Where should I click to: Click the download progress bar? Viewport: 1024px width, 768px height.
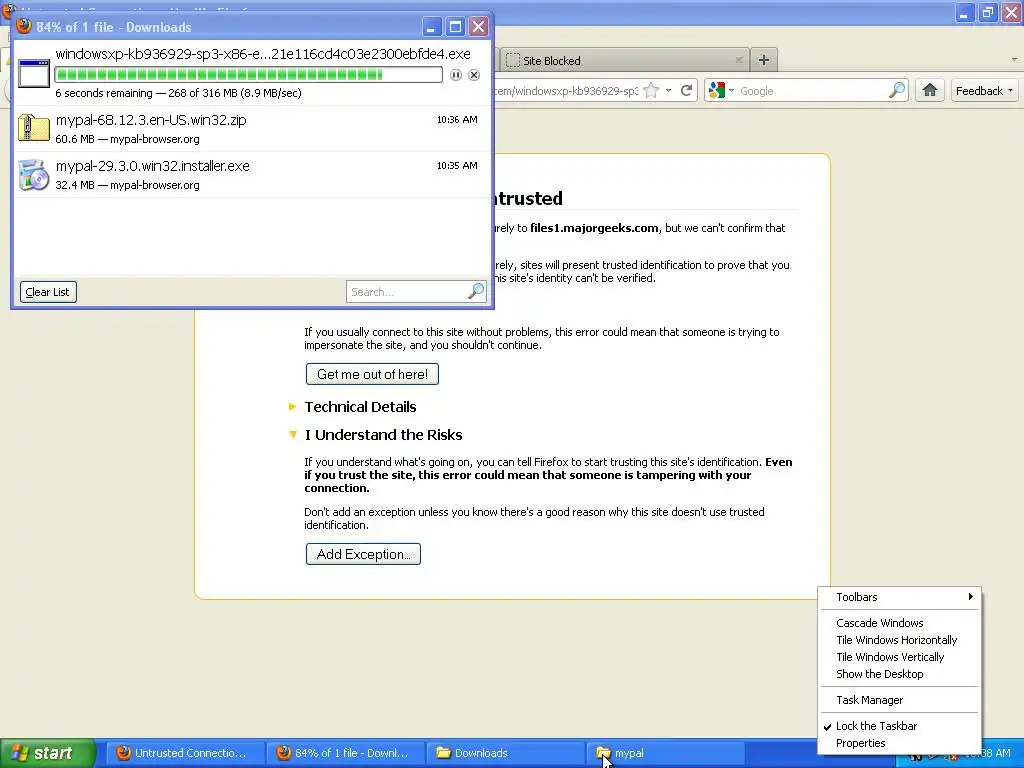(249, 75)
